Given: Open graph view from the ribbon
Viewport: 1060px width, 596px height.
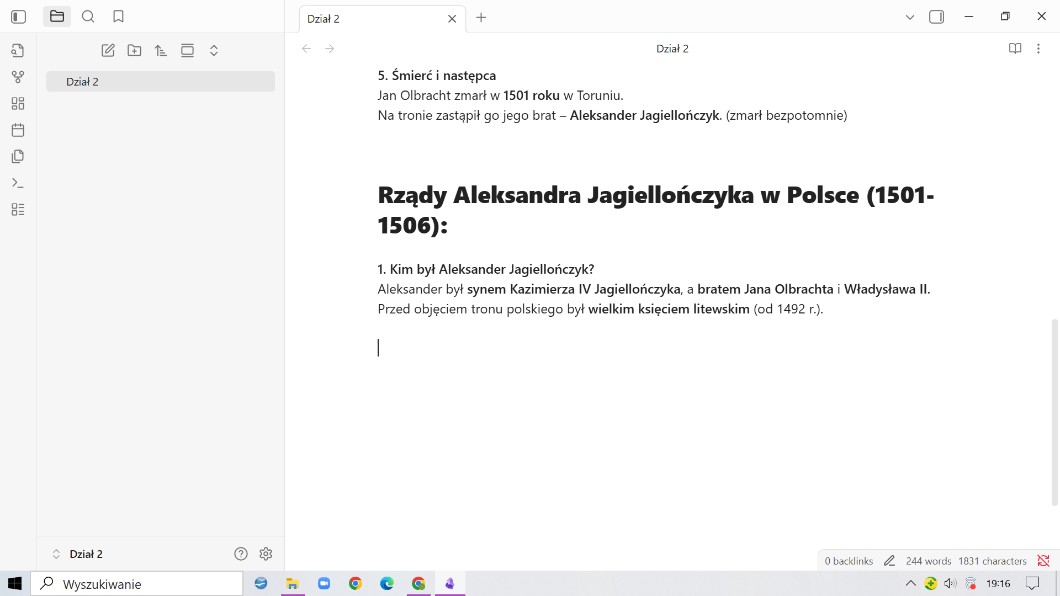Looking at the screenshot, I should (x=18, y=77).
